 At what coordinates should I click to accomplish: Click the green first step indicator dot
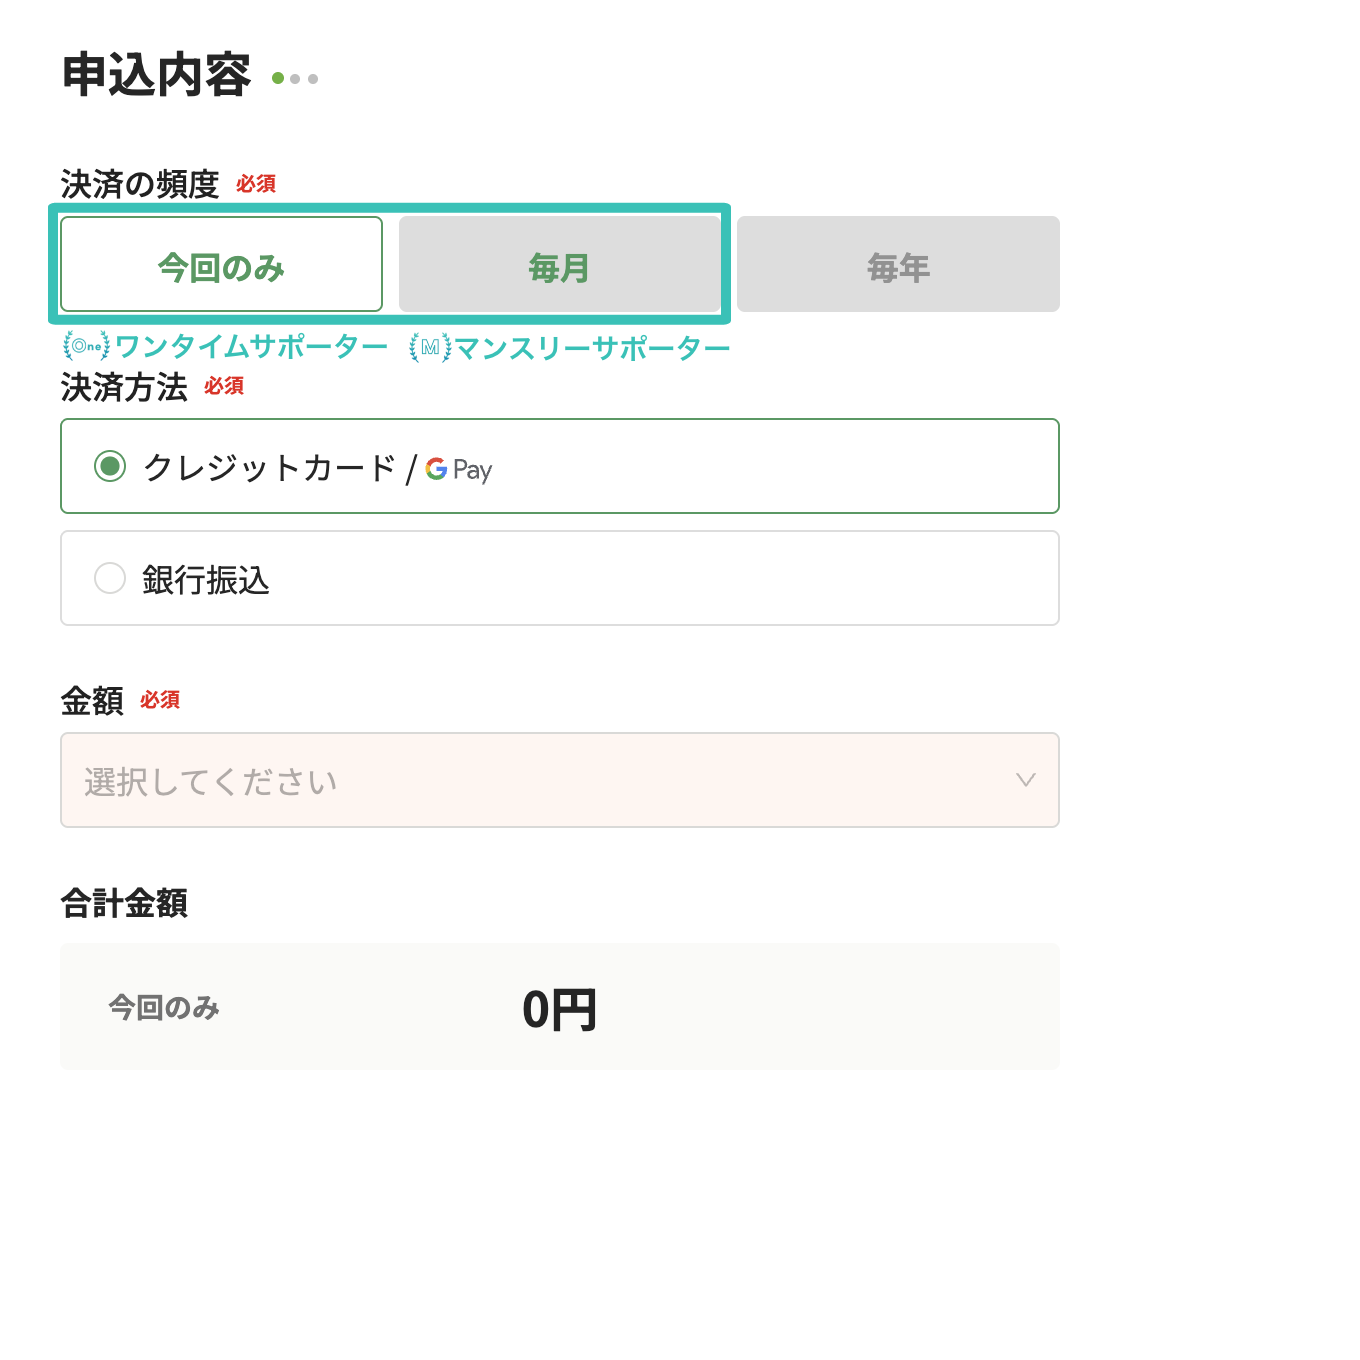pyautogui.click(x=278, y=78)
